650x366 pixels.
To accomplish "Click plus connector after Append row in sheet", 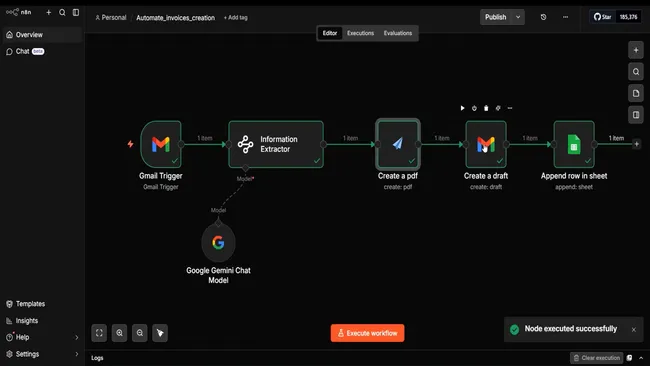I will (x=636, y=144).
